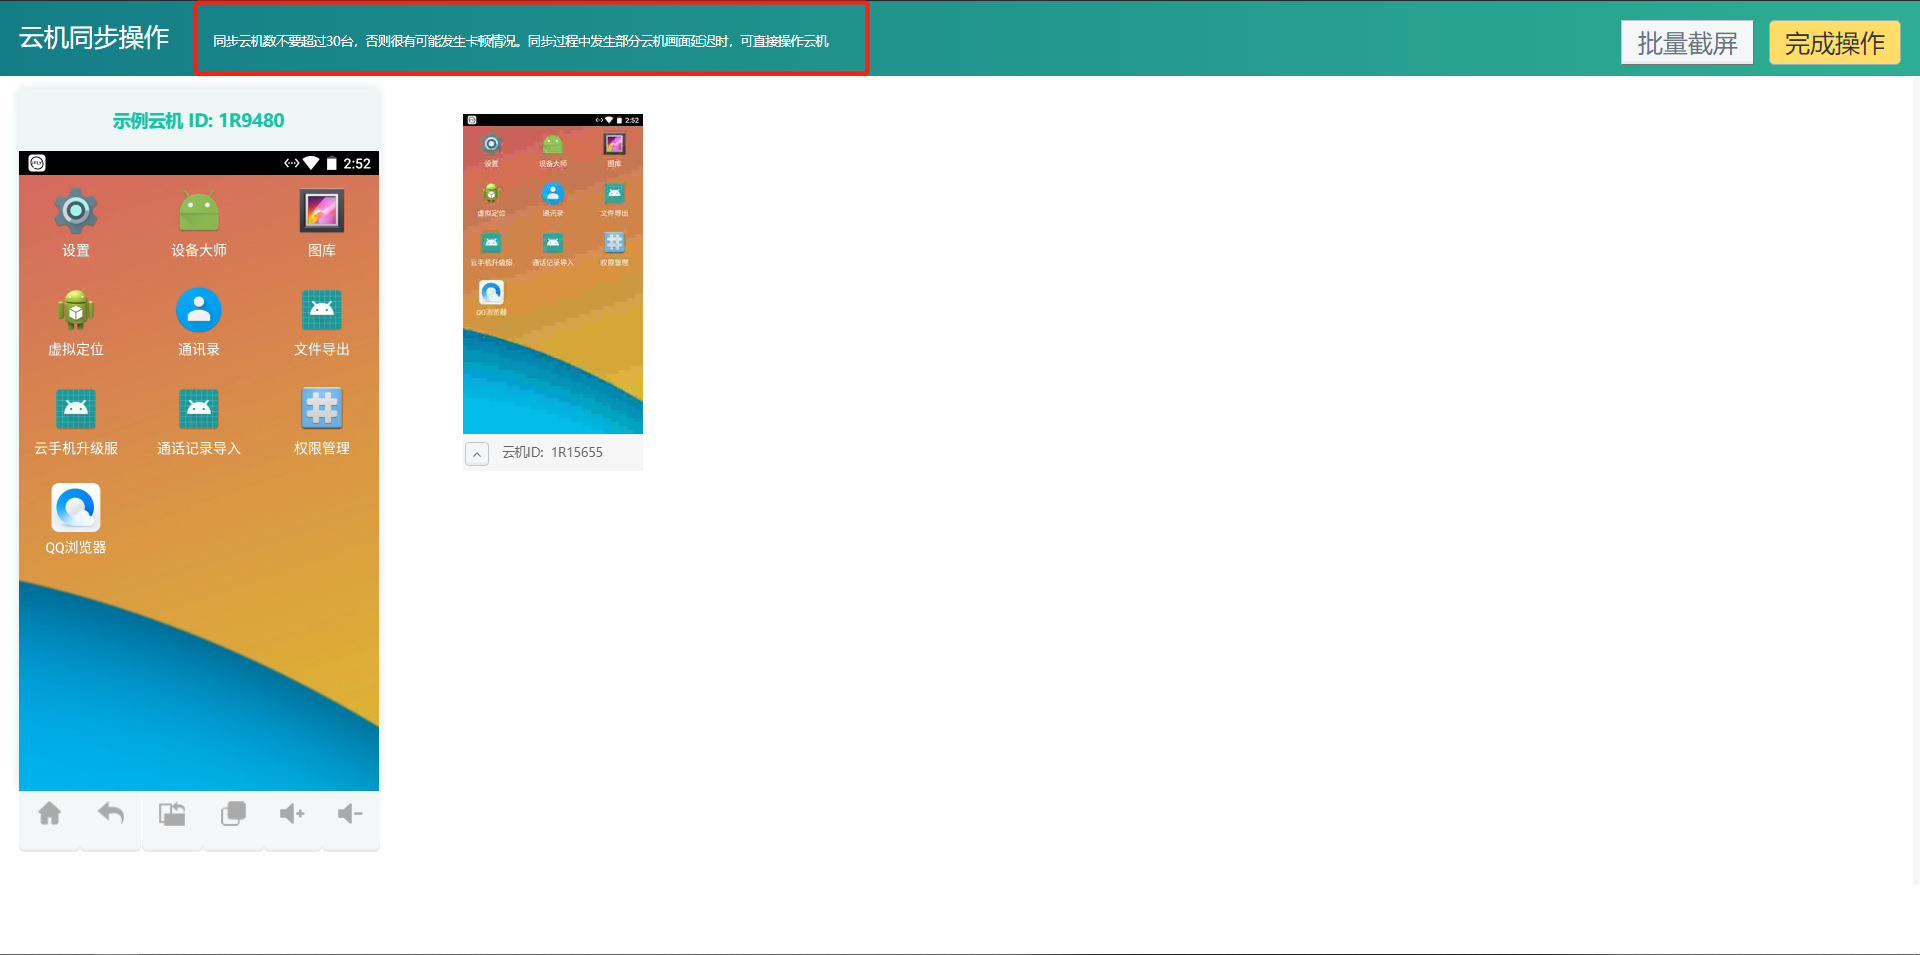
Task: Tap the Back arrow control button
Action: click(x=111, y=814)
